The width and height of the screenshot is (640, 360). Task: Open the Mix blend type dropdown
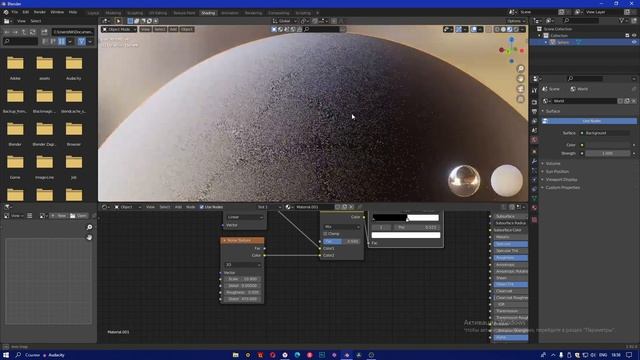pos(342,227)
